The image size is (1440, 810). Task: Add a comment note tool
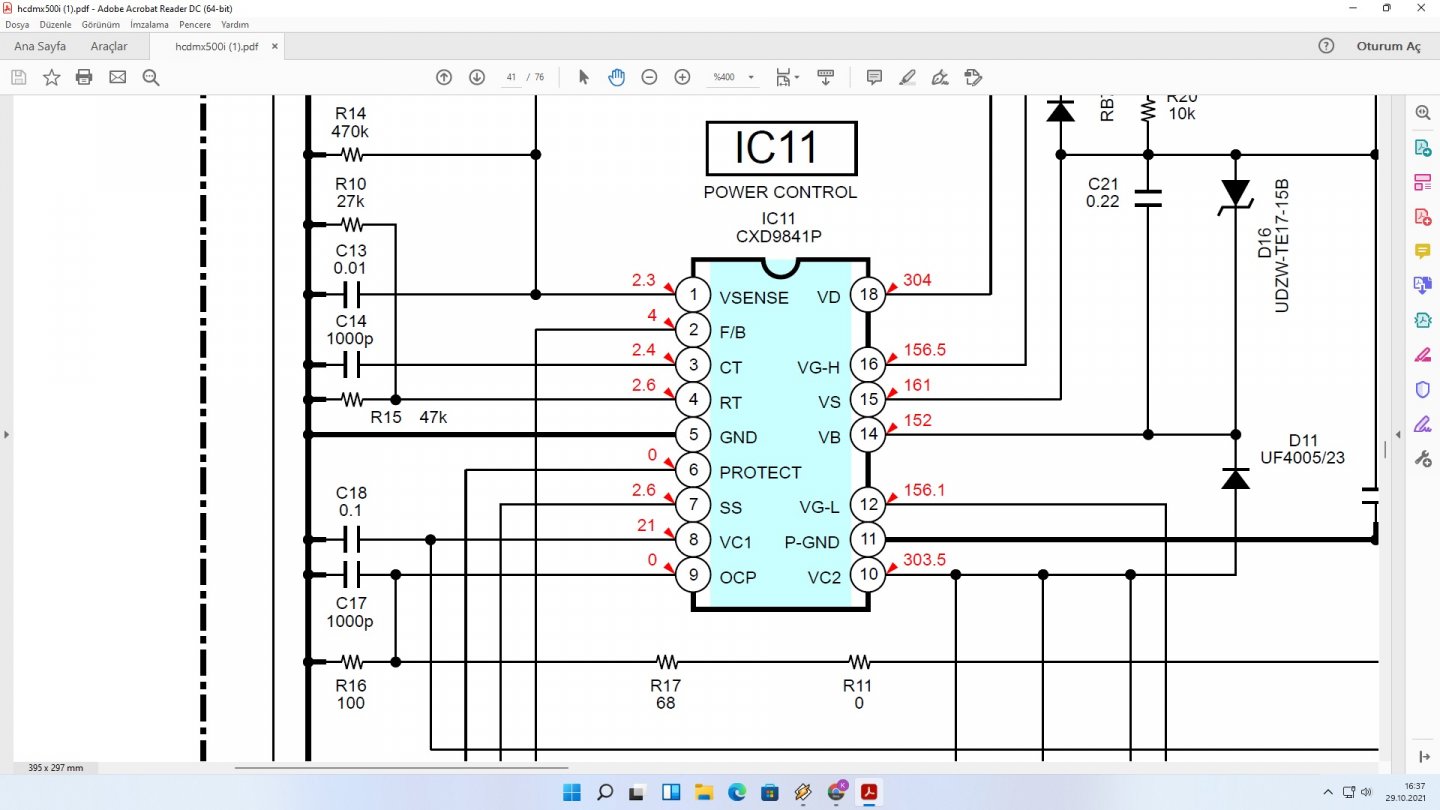click(874, 77)
